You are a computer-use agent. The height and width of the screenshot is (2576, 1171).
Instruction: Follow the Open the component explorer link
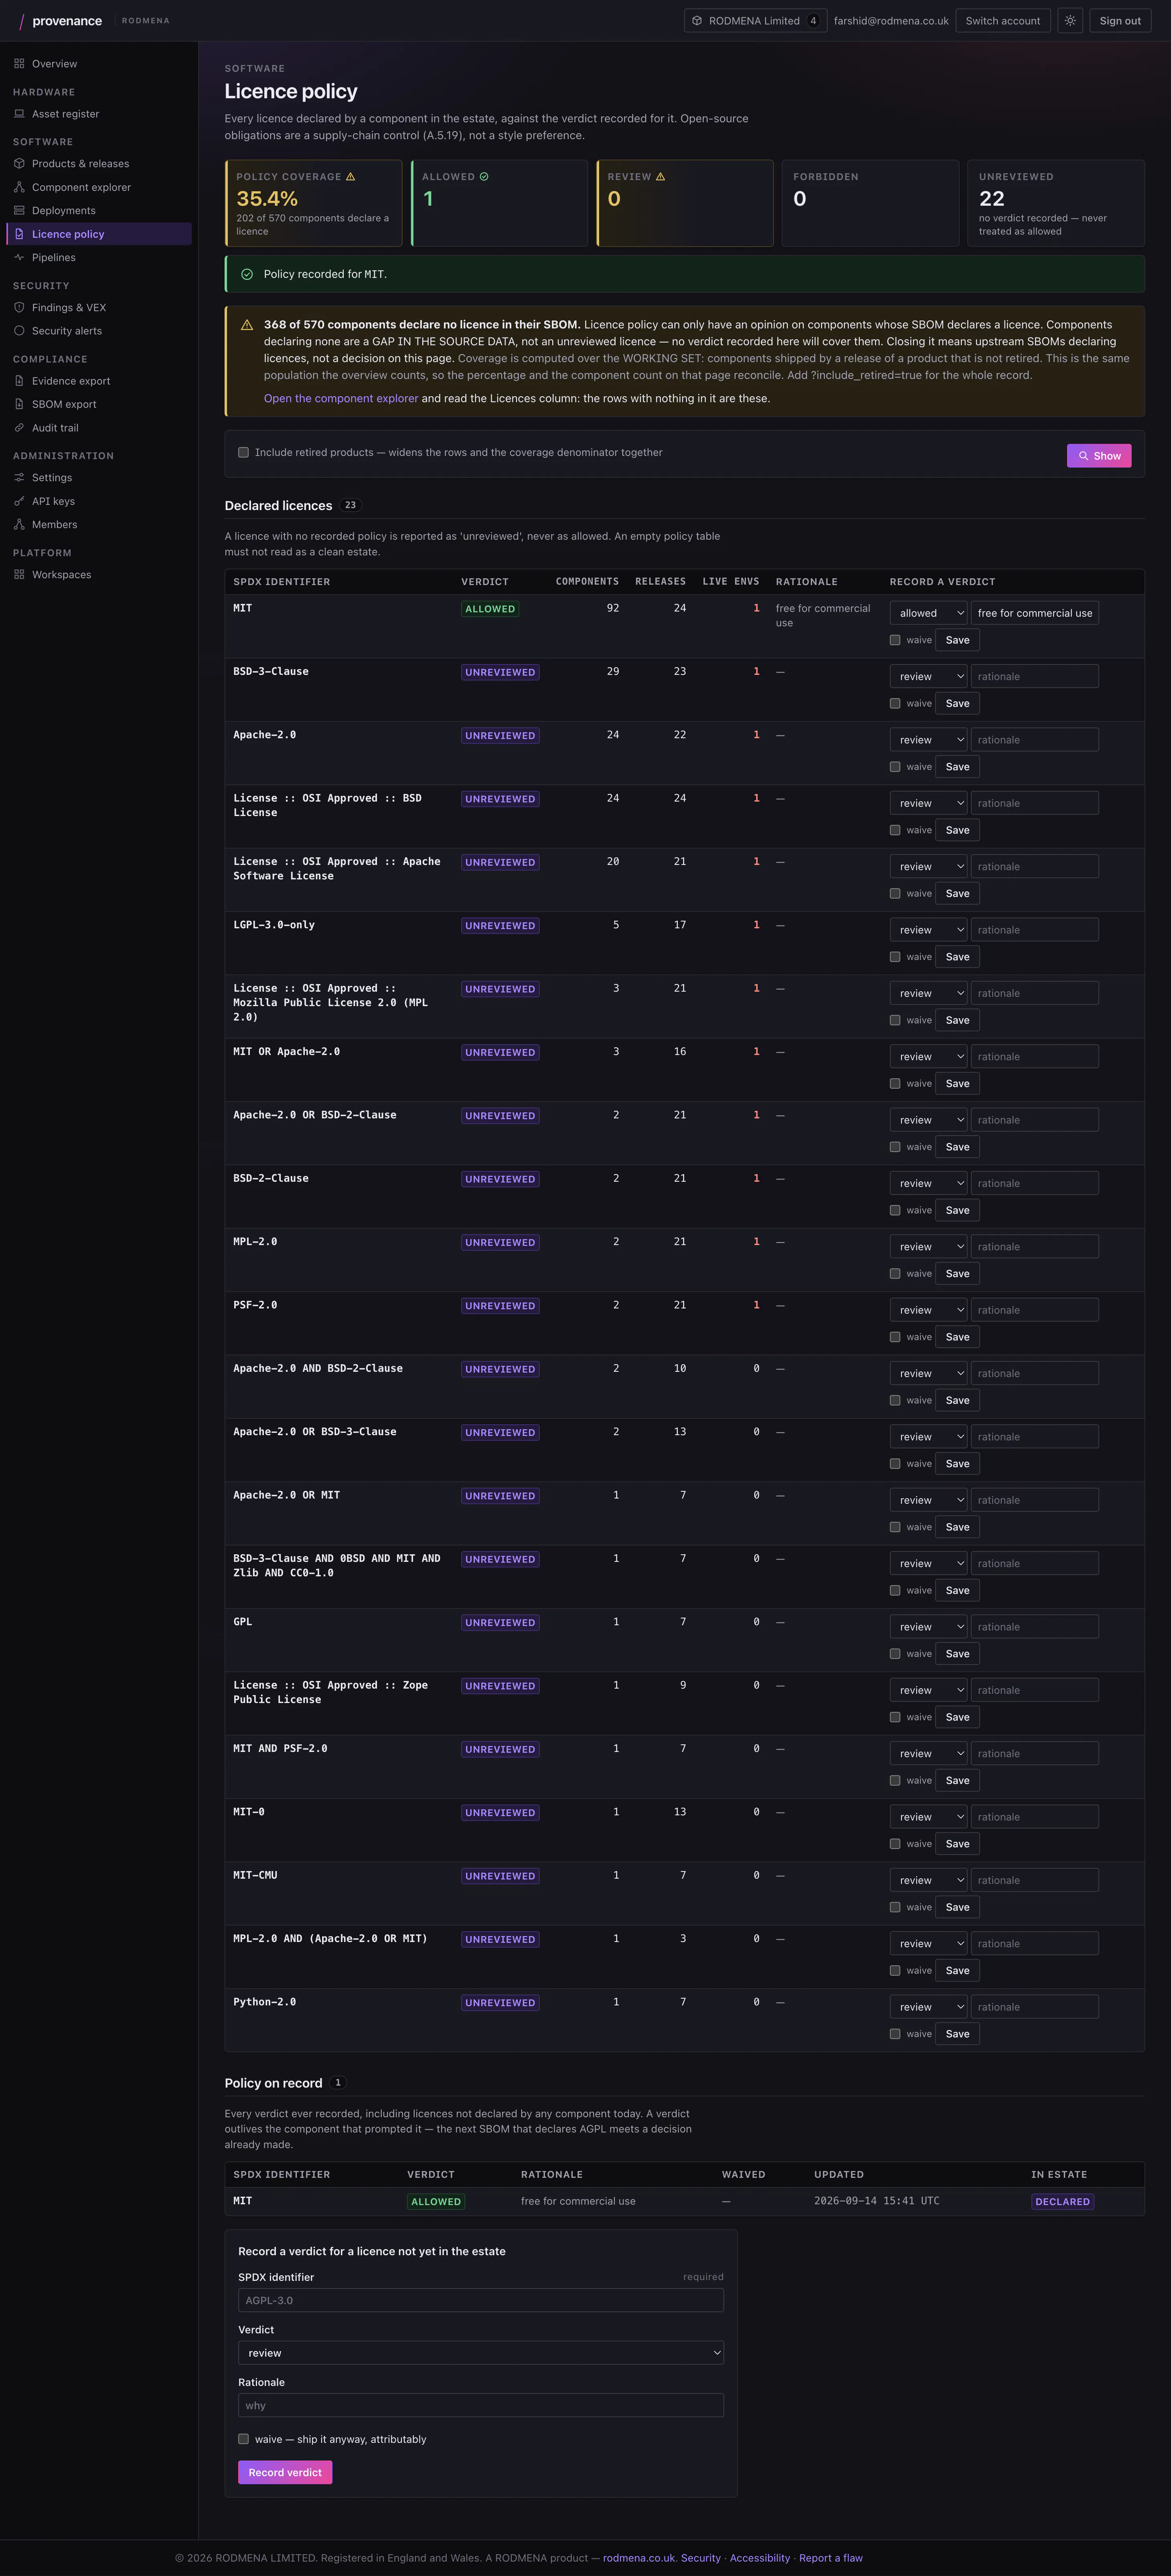pyautogui.click(x=341, y=398)
